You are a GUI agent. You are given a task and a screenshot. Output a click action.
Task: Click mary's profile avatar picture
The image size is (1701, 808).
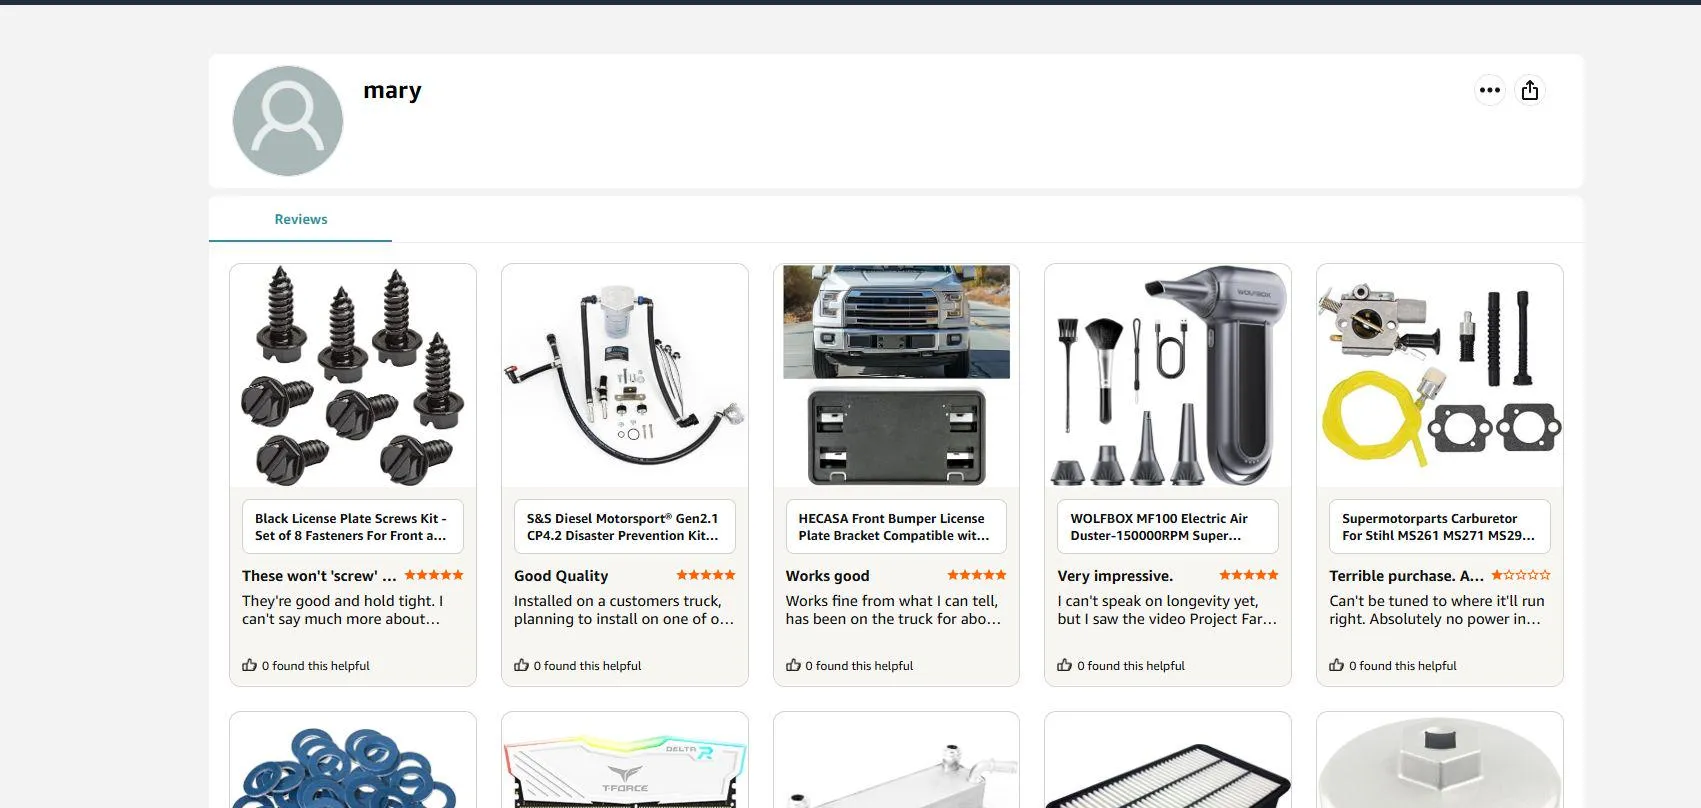point(288,121)
